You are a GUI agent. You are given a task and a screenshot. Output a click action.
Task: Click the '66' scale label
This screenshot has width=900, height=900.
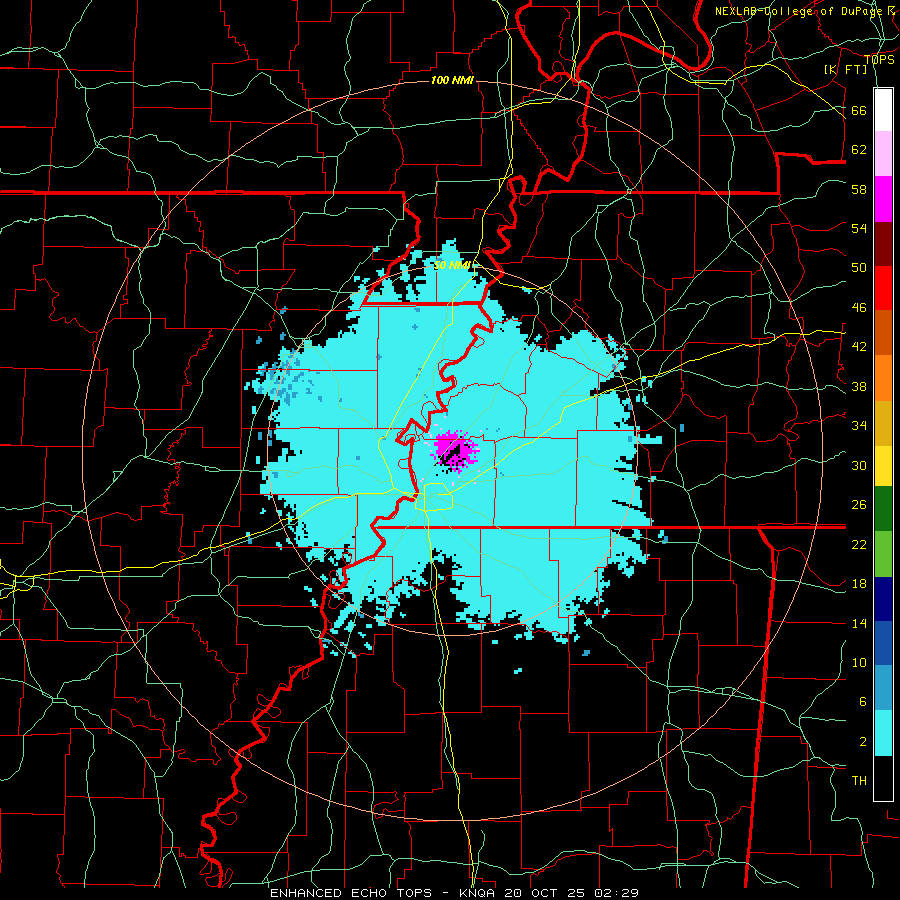[859, 111]
